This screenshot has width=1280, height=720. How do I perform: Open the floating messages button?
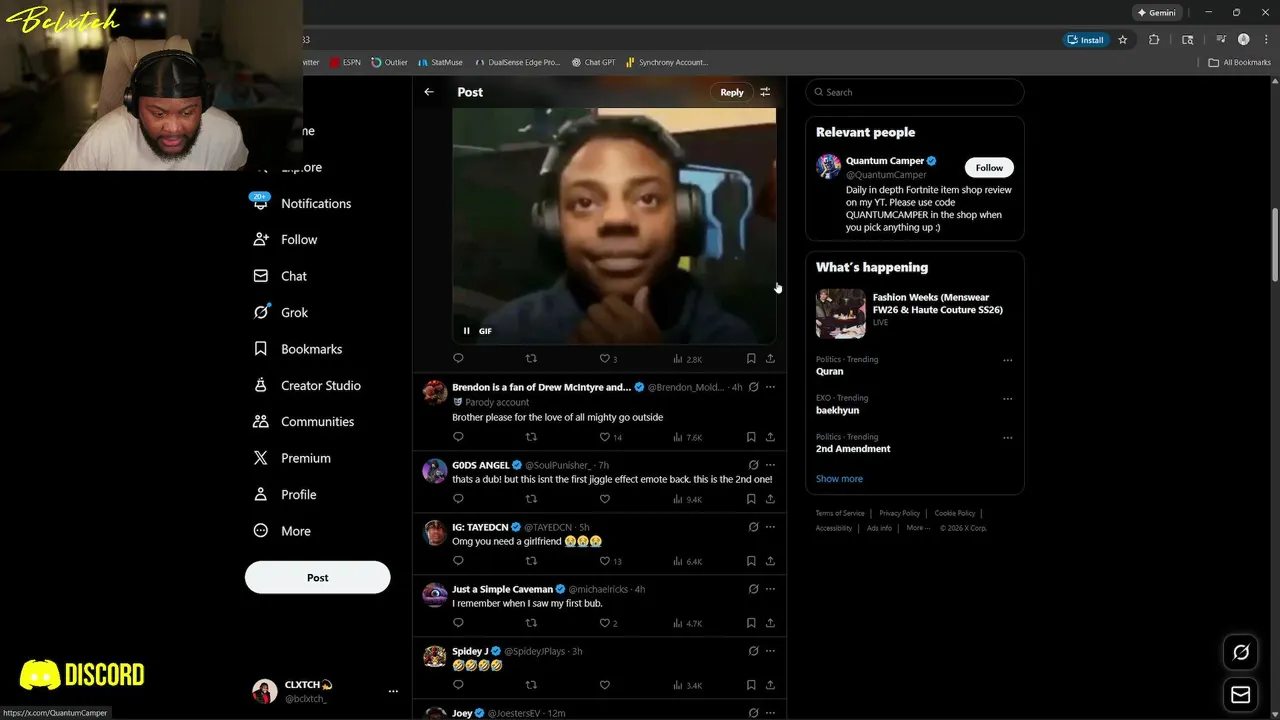click(x=1241, y=695)
